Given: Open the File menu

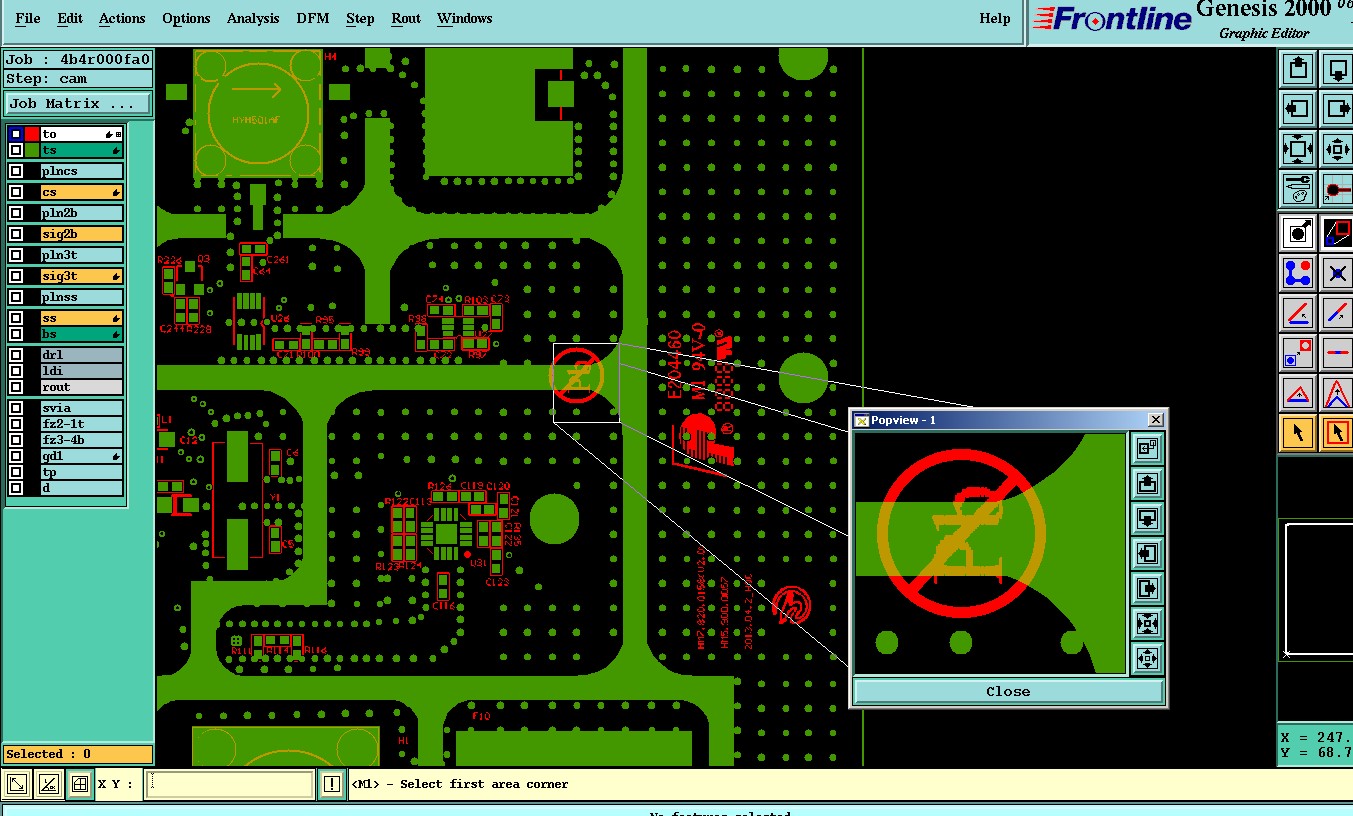Looking at the screenshot, I should (28, 18).
